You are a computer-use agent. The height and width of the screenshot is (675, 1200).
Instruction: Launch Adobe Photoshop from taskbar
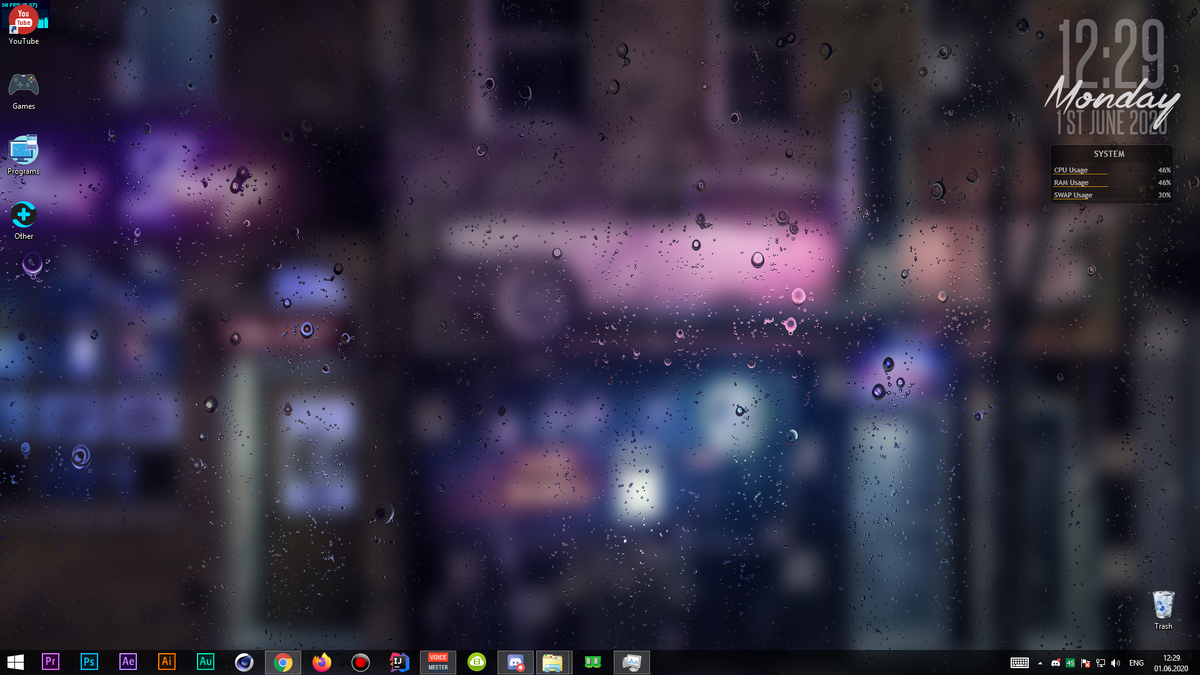(x=89, y=662)
